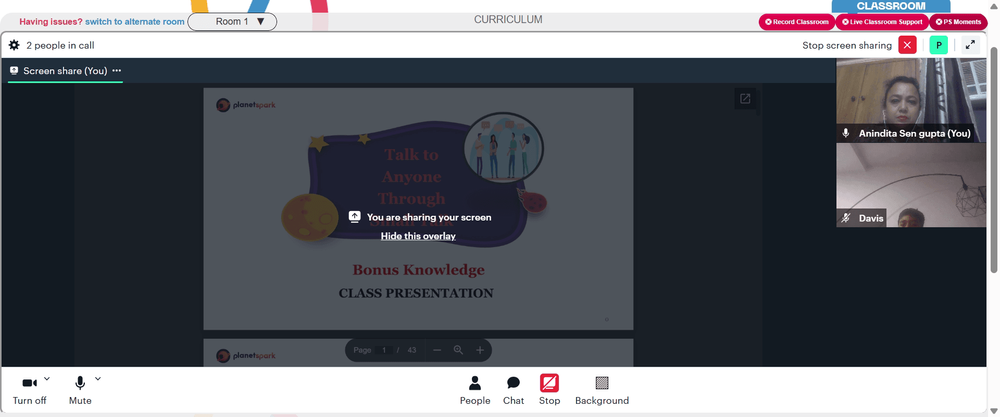The image size is (1000, 417).
Task: Pop out the shared presentation
Action: pyautogui.click(x=745, y=99)
